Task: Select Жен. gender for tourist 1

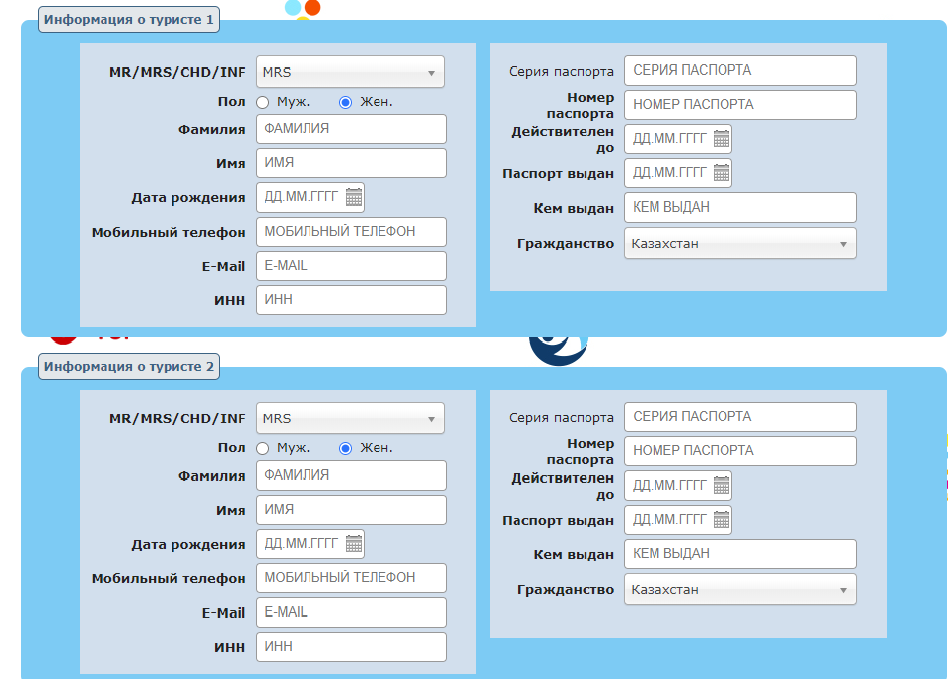Action: [346, 102]
